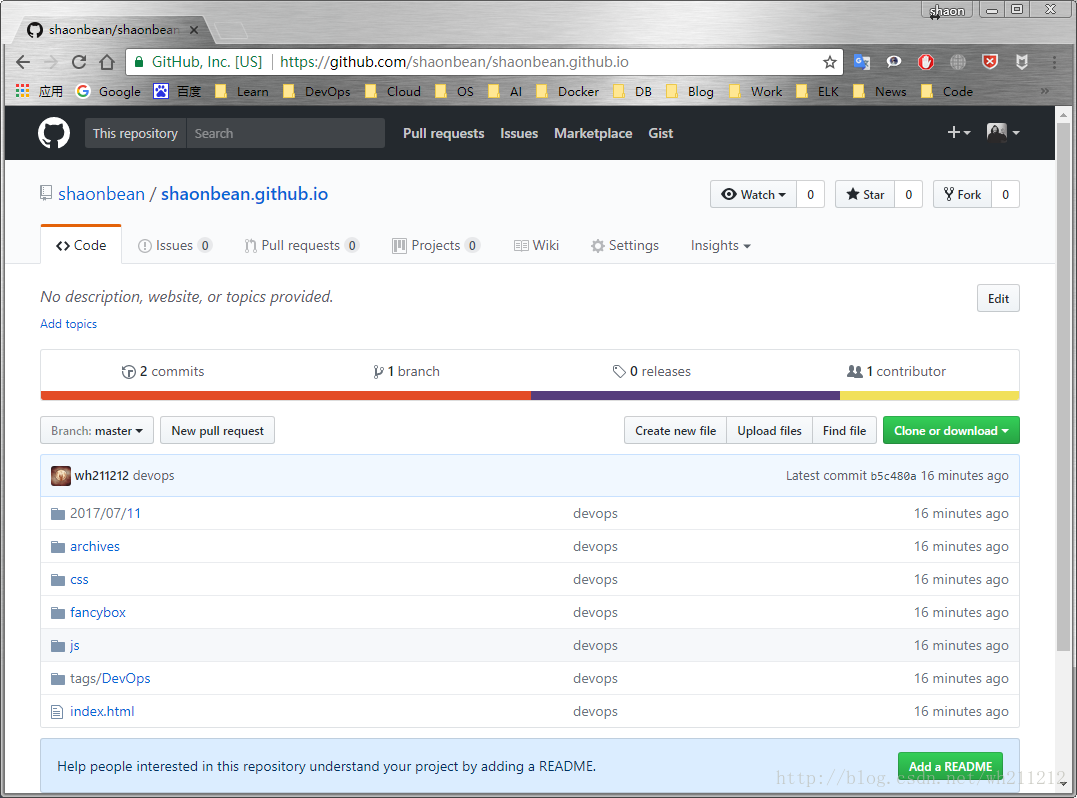Click the Create new file button

coord(674,430)
